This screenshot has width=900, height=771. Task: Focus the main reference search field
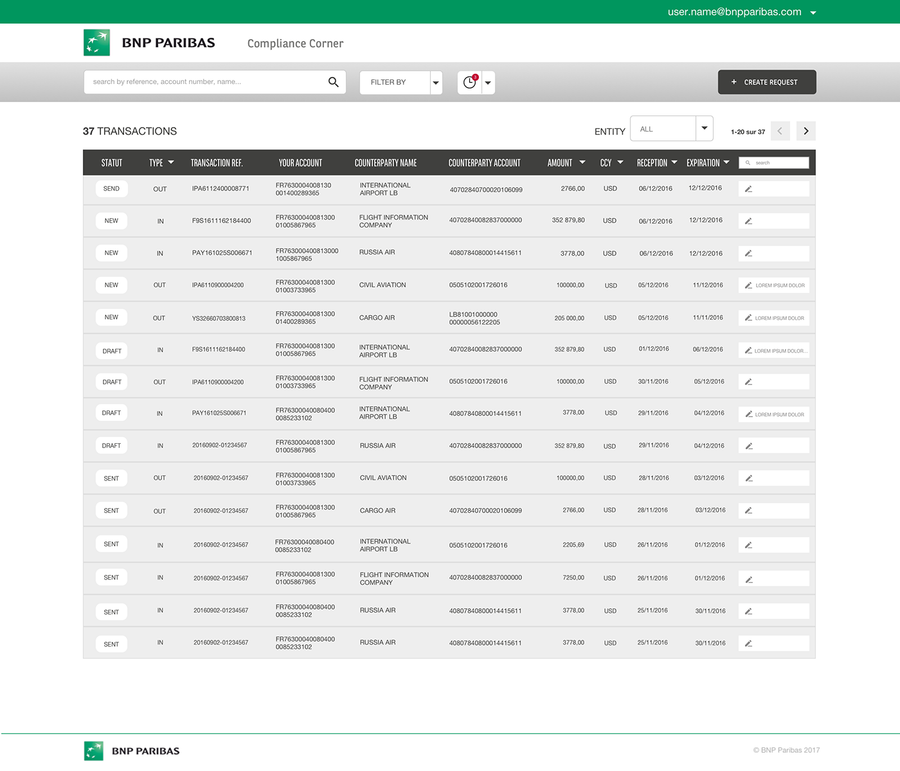pos(205,82)
